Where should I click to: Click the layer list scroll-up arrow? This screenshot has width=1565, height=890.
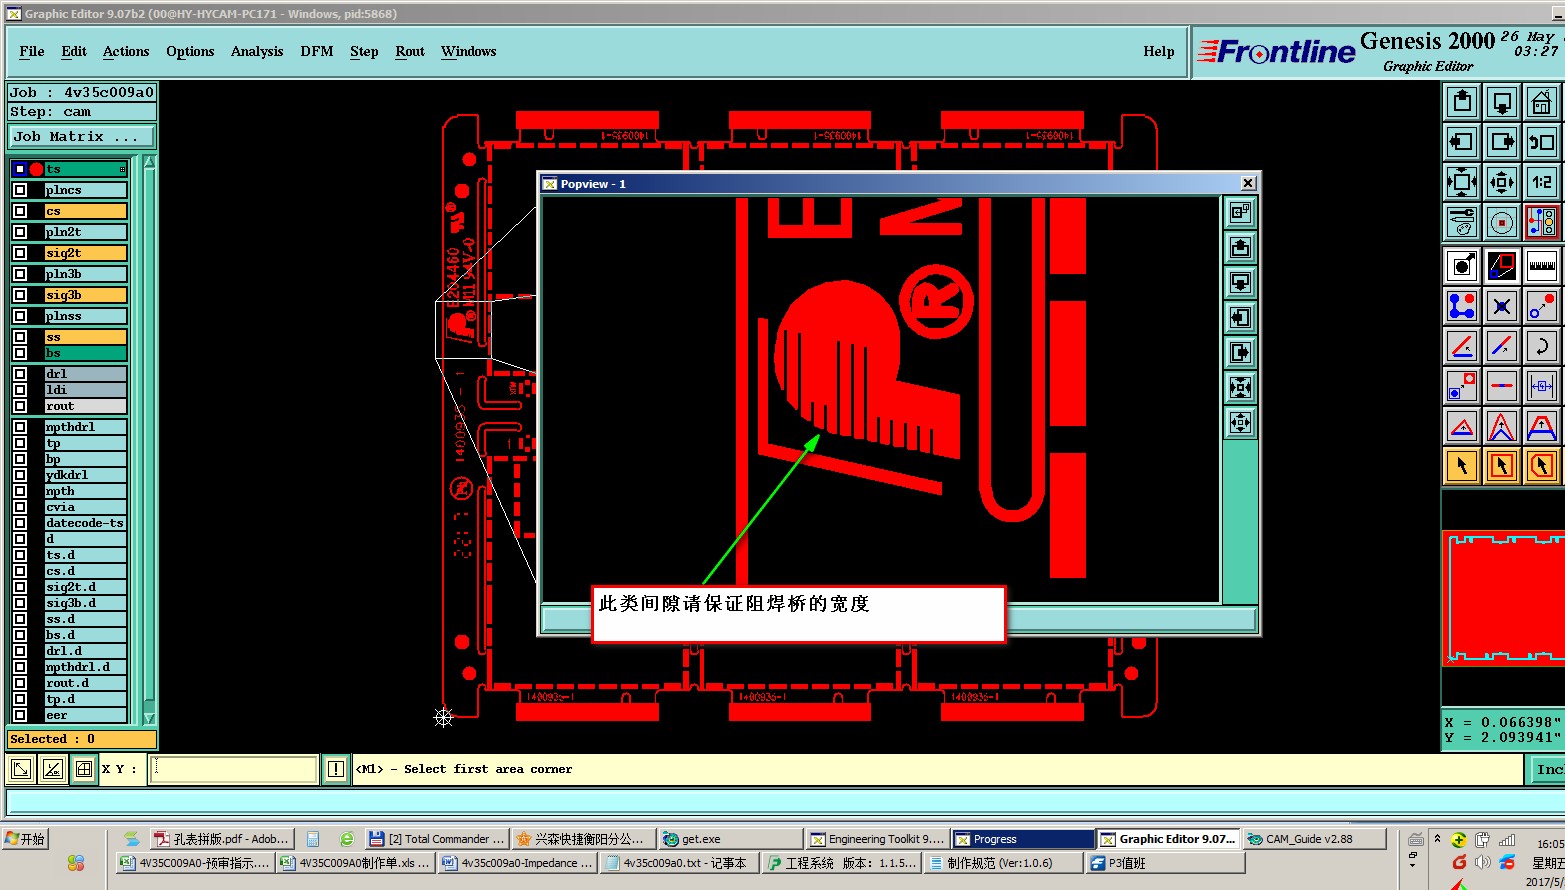click(150, 162)
